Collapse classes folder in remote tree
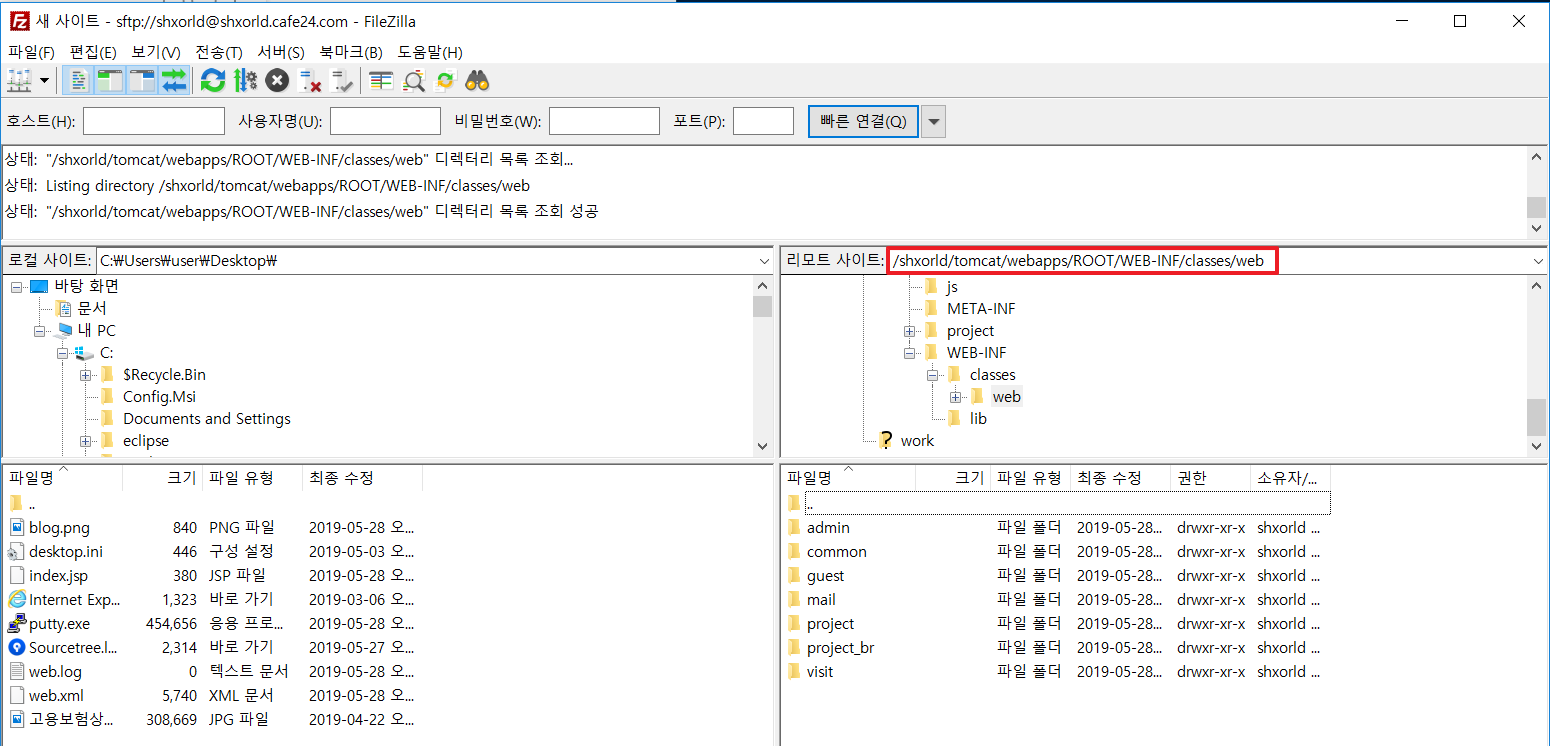Screen dimensions: 1550x746 [932, 375]
